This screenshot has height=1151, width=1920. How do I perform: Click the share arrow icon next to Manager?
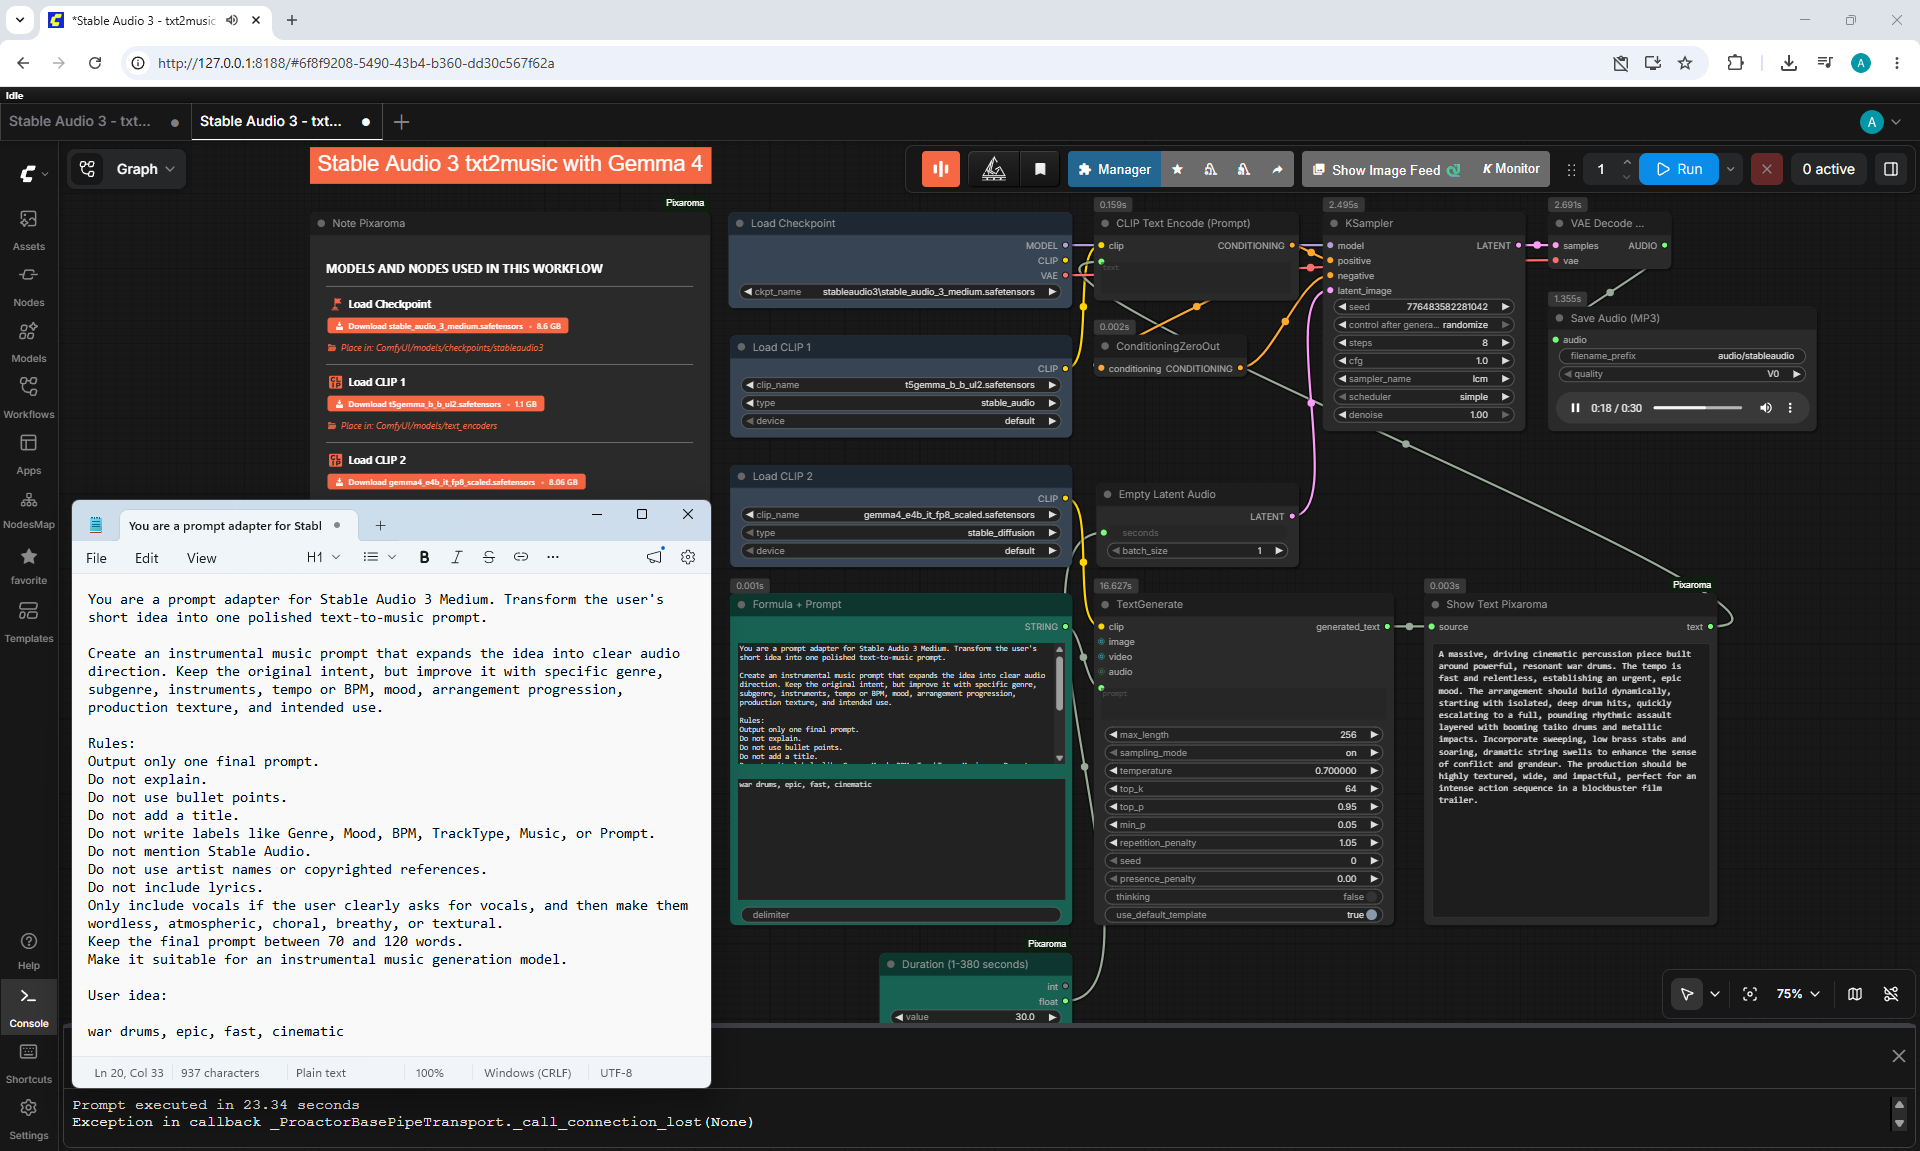click(x=1277, y=169)
